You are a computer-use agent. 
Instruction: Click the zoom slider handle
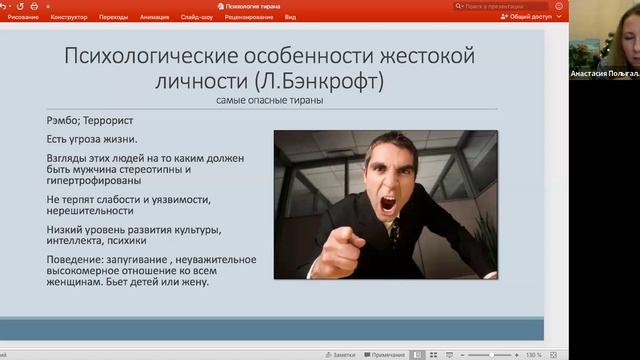491,355
